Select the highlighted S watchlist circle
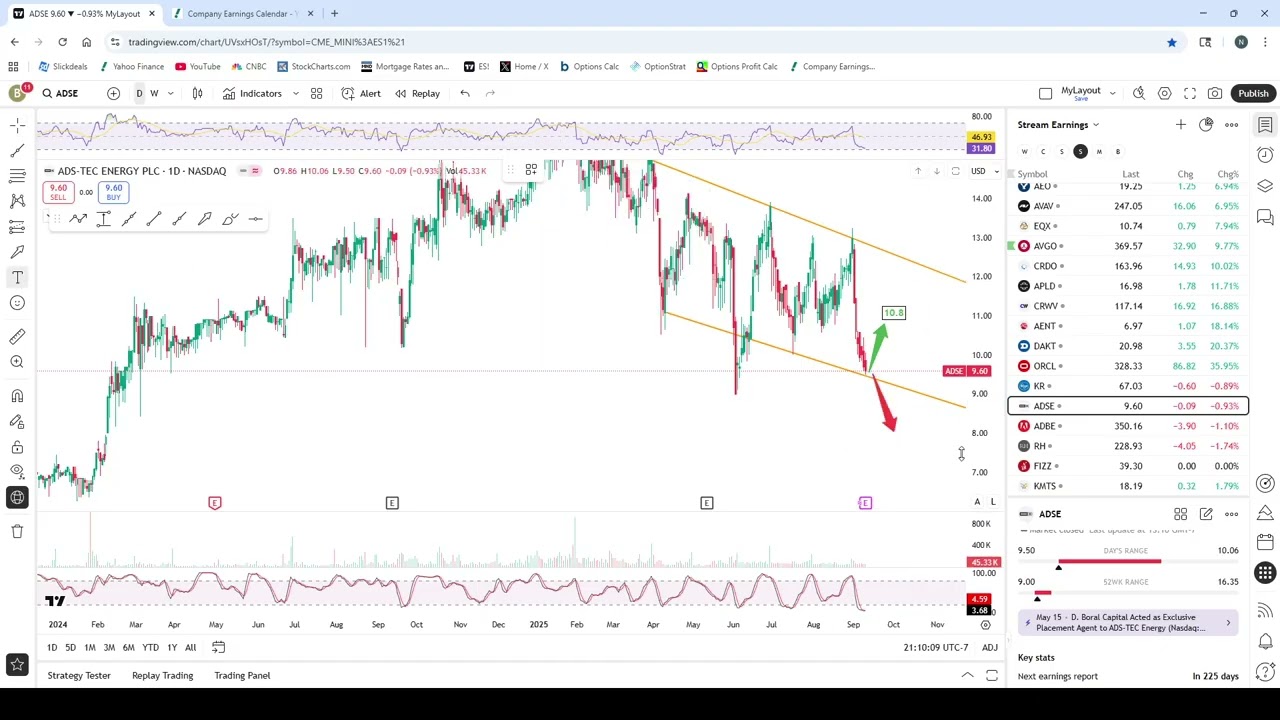 [x=1080, y=151]
